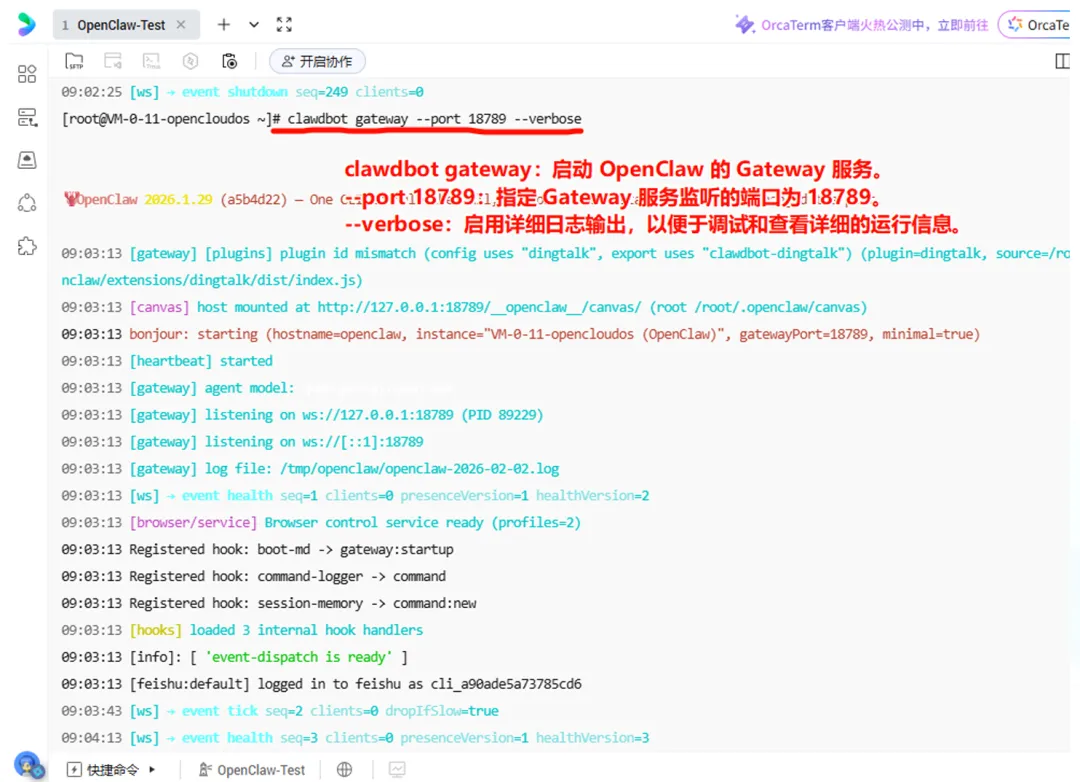Click the canvas URL http://127.0.0.1:18789/__openclaw__/canvas/

coord(479,307)
